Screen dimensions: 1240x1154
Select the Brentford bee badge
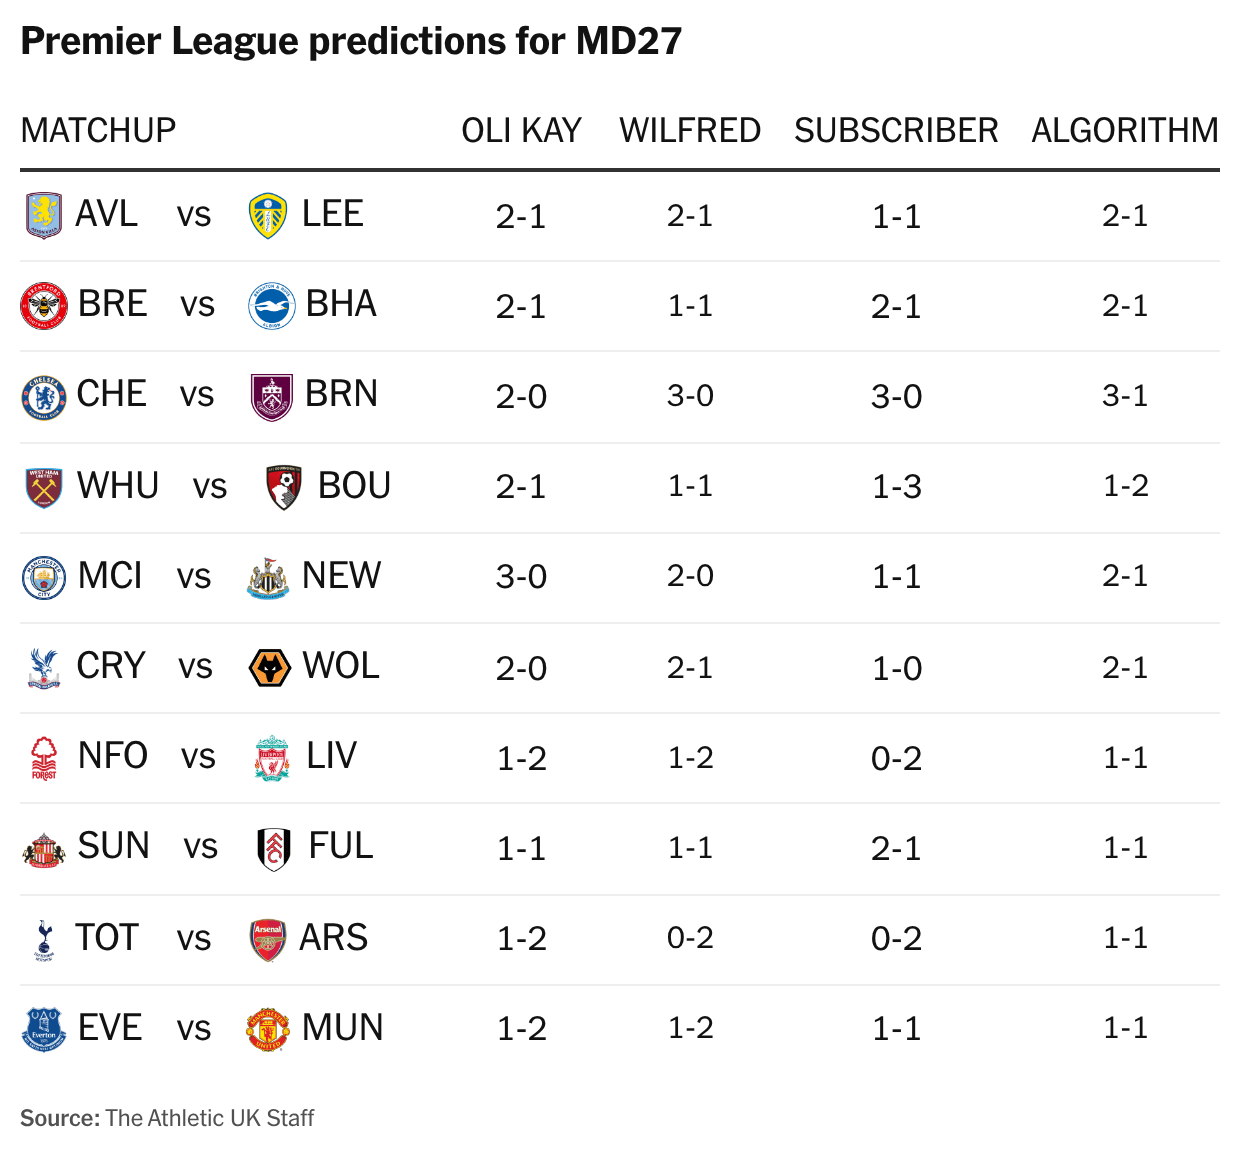44,305
